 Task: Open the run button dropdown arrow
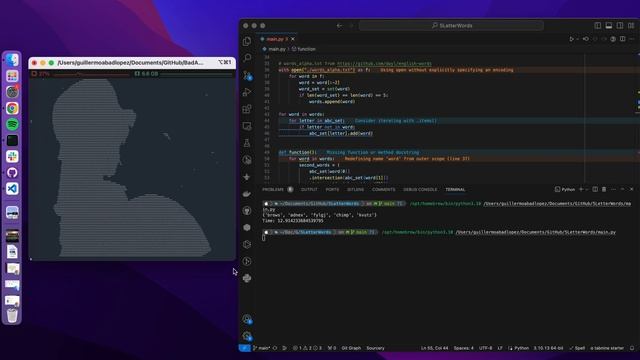pyautogui.click(x=577, y=39)
